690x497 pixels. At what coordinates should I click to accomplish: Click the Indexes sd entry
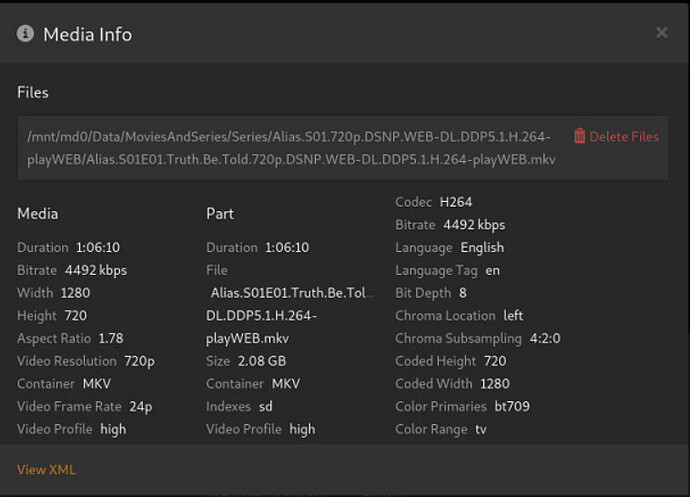266,406
